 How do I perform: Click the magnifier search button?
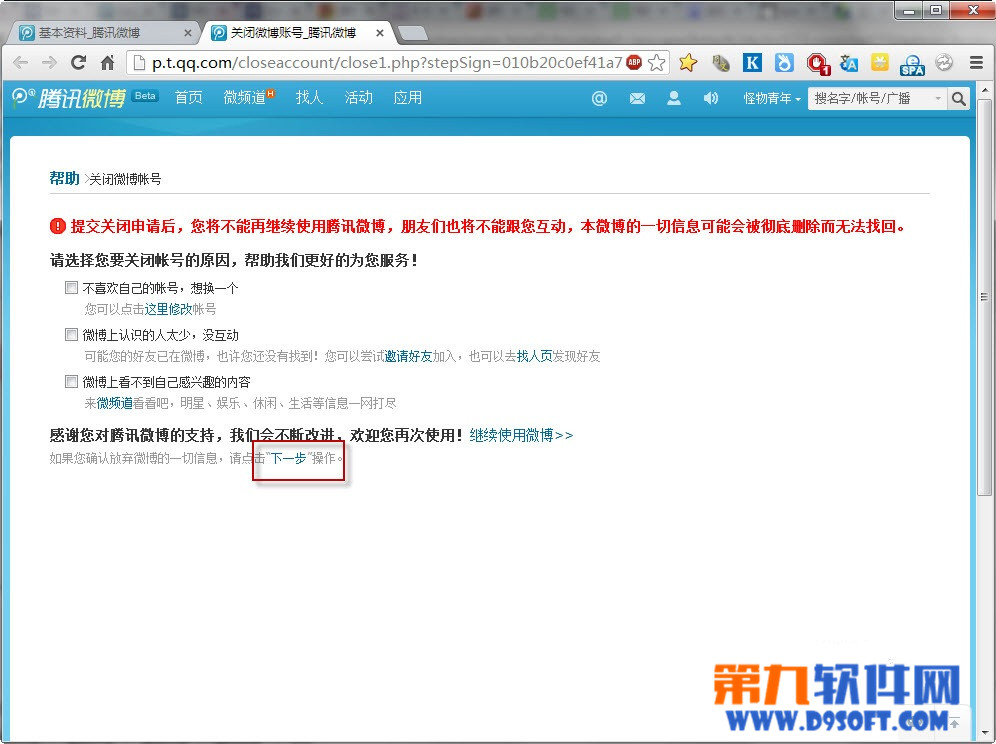tap(959, 98)
